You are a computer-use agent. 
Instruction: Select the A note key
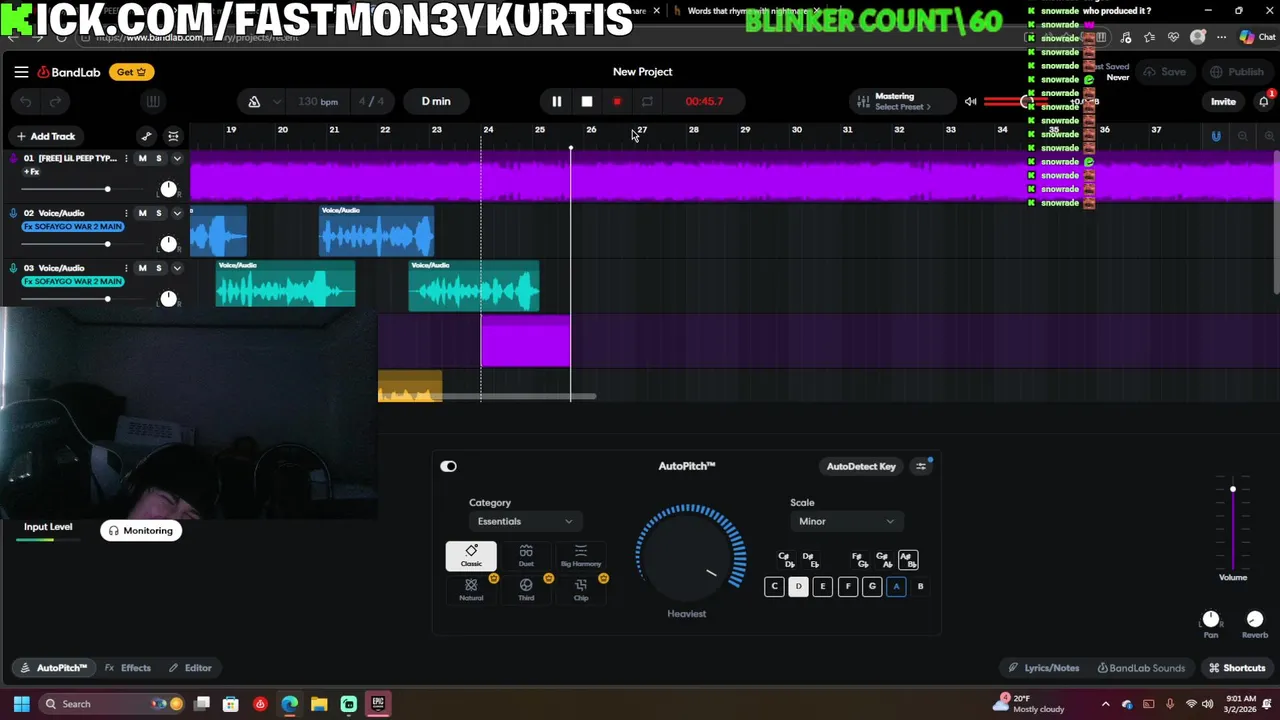tap(896, 587)
